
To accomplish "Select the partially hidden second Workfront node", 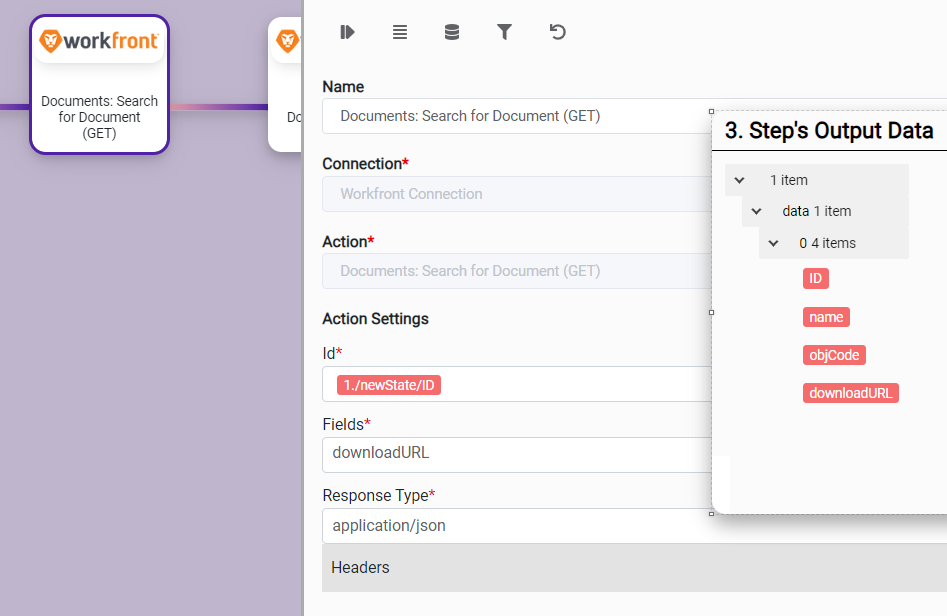I will [286, 85].
